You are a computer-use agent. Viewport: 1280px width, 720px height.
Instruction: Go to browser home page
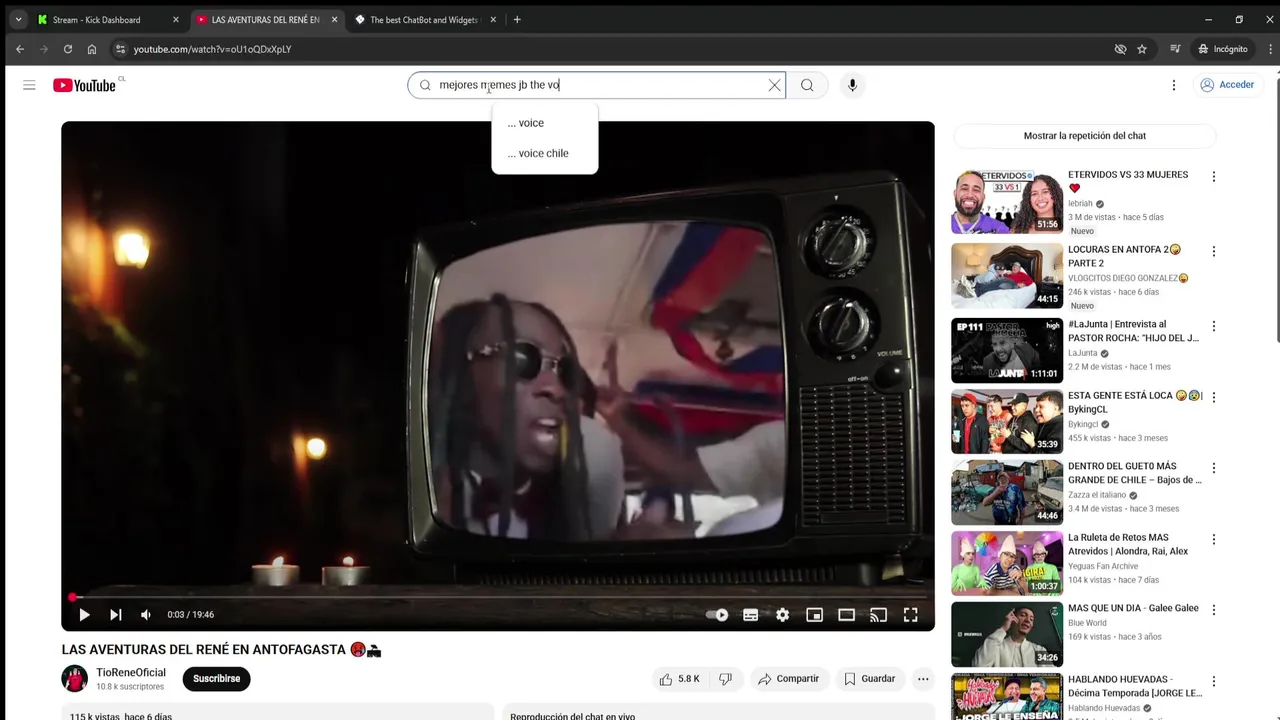tap(92, 49)
